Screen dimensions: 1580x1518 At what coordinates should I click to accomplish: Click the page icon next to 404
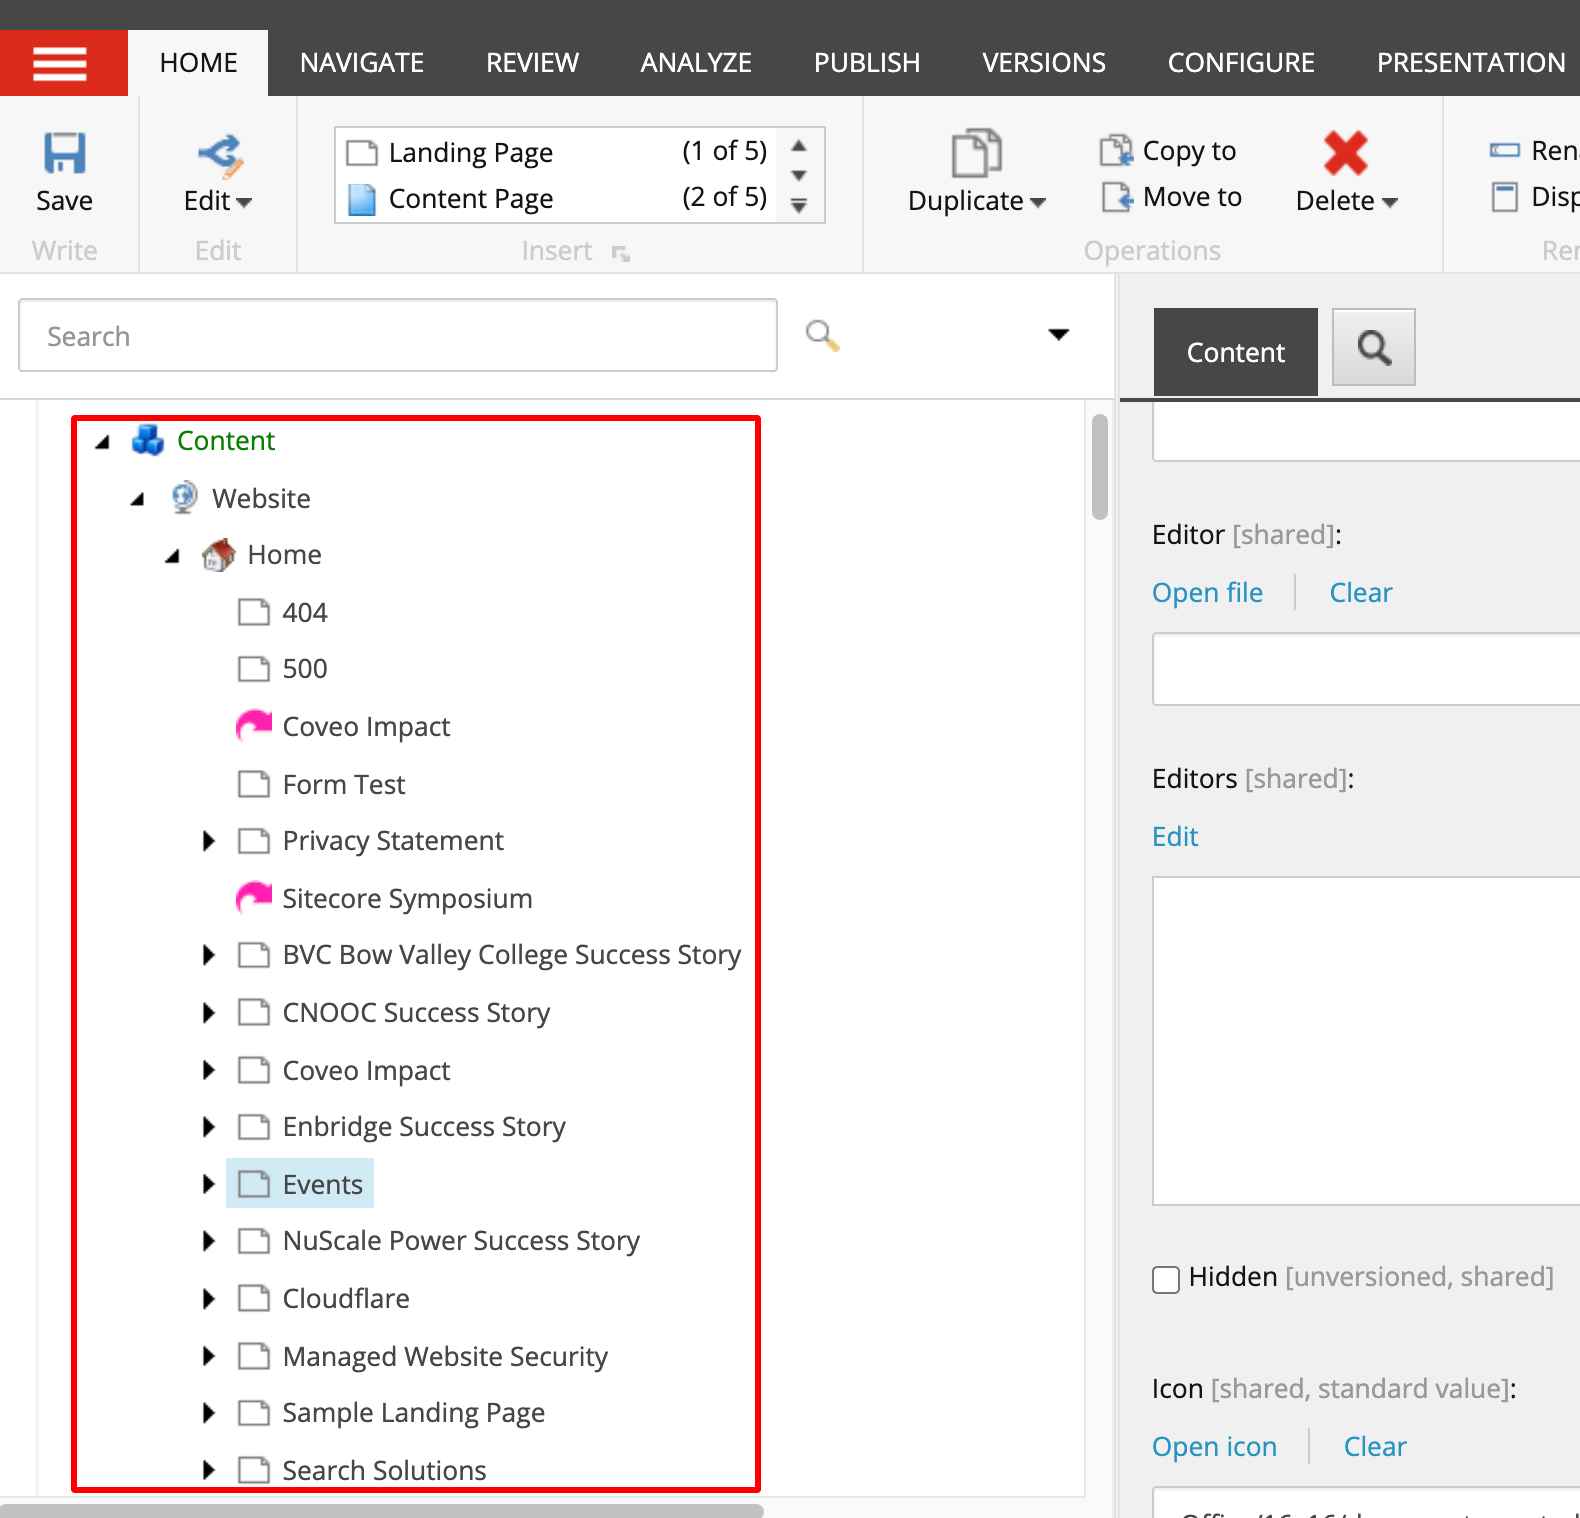254,612
